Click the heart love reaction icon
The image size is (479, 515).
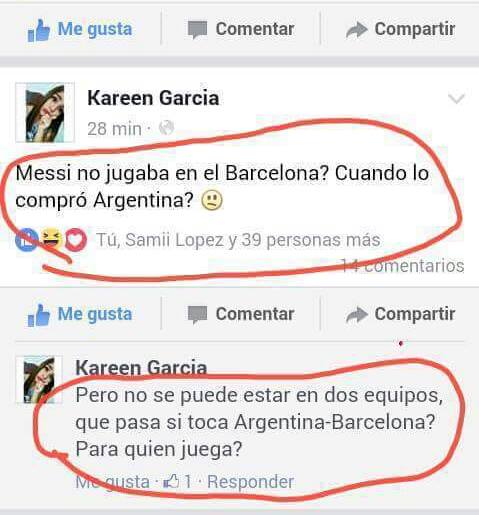point(76,240)
